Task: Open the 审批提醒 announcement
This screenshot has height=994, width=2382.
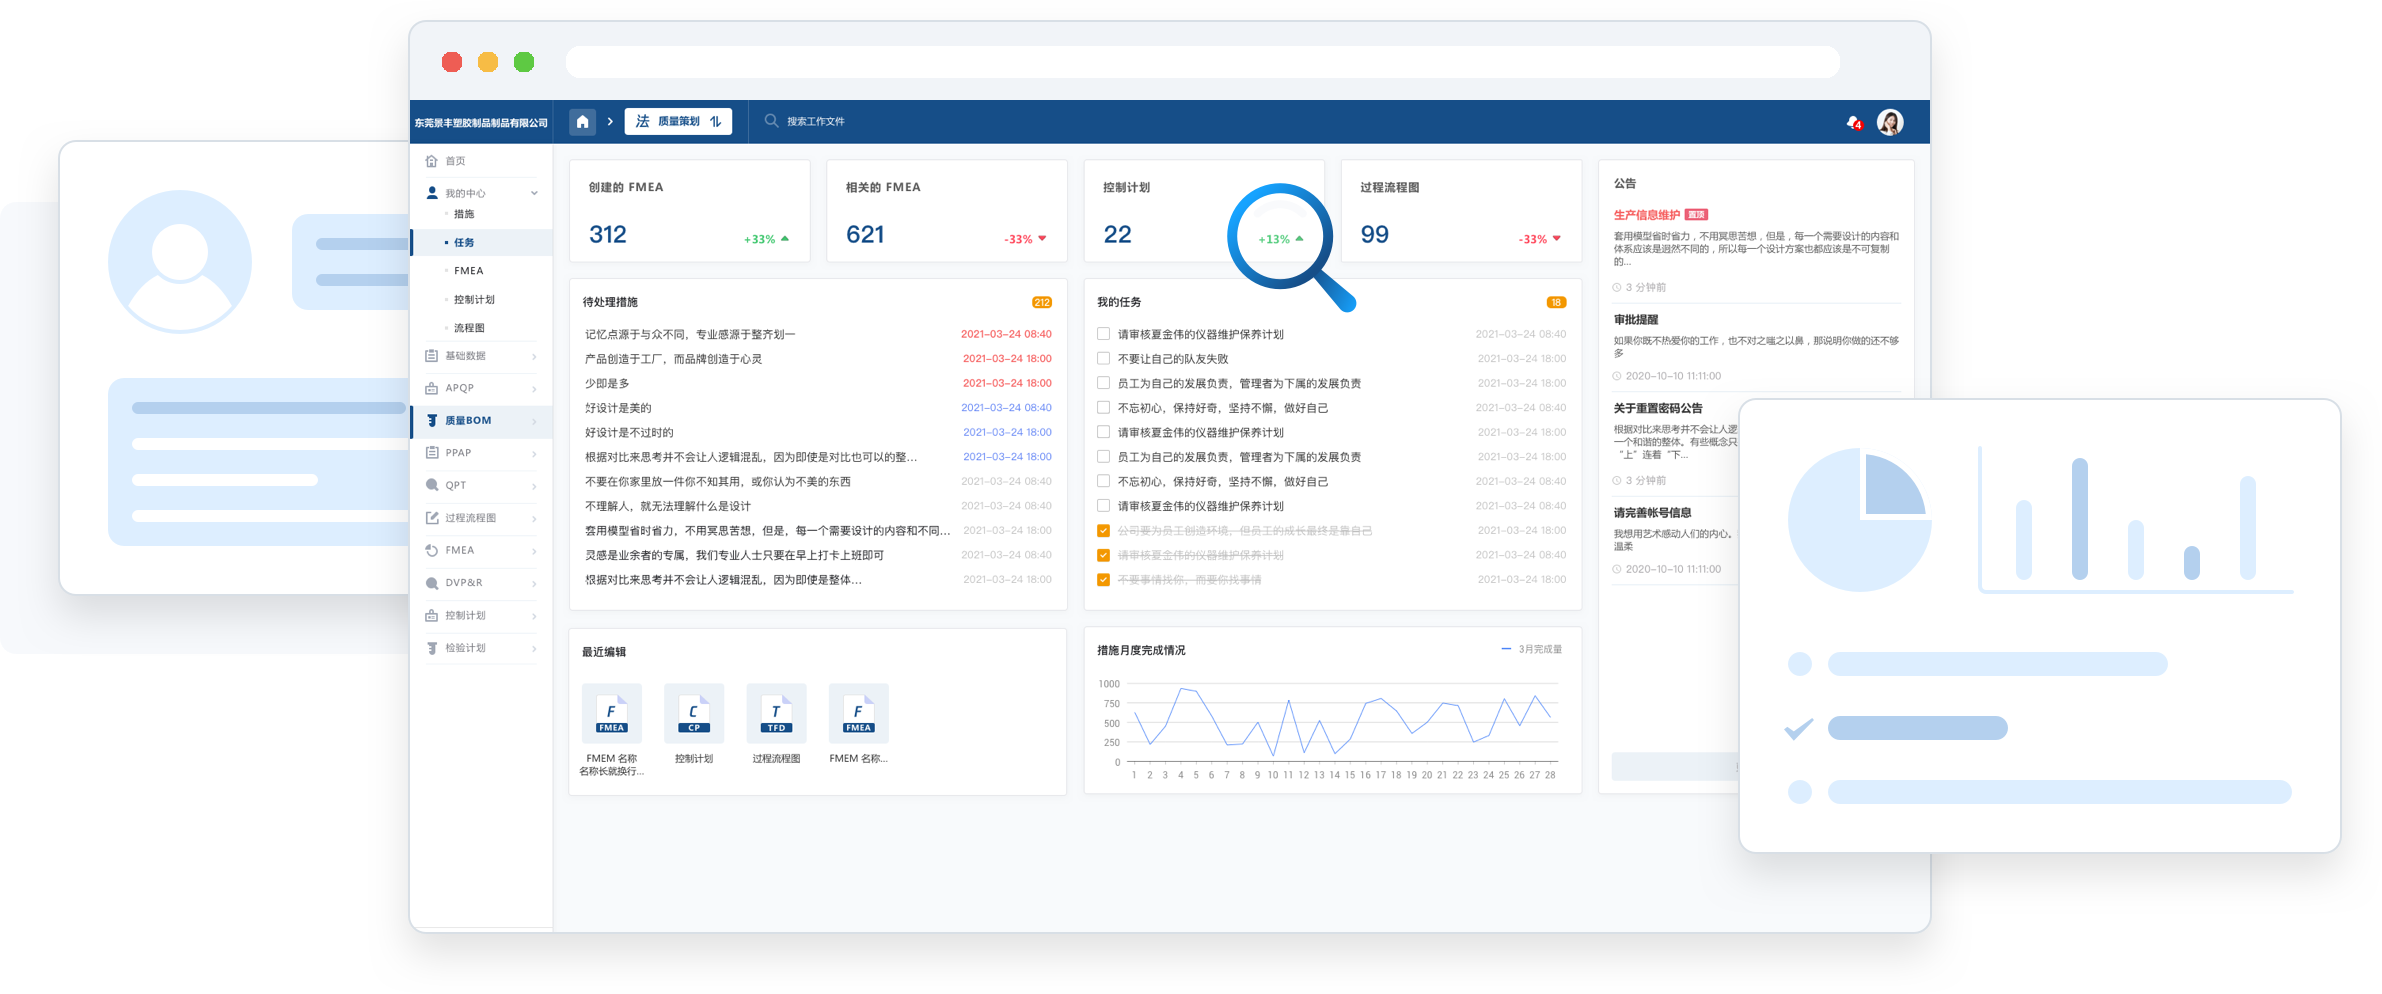Action: [x=1636, y=320]
